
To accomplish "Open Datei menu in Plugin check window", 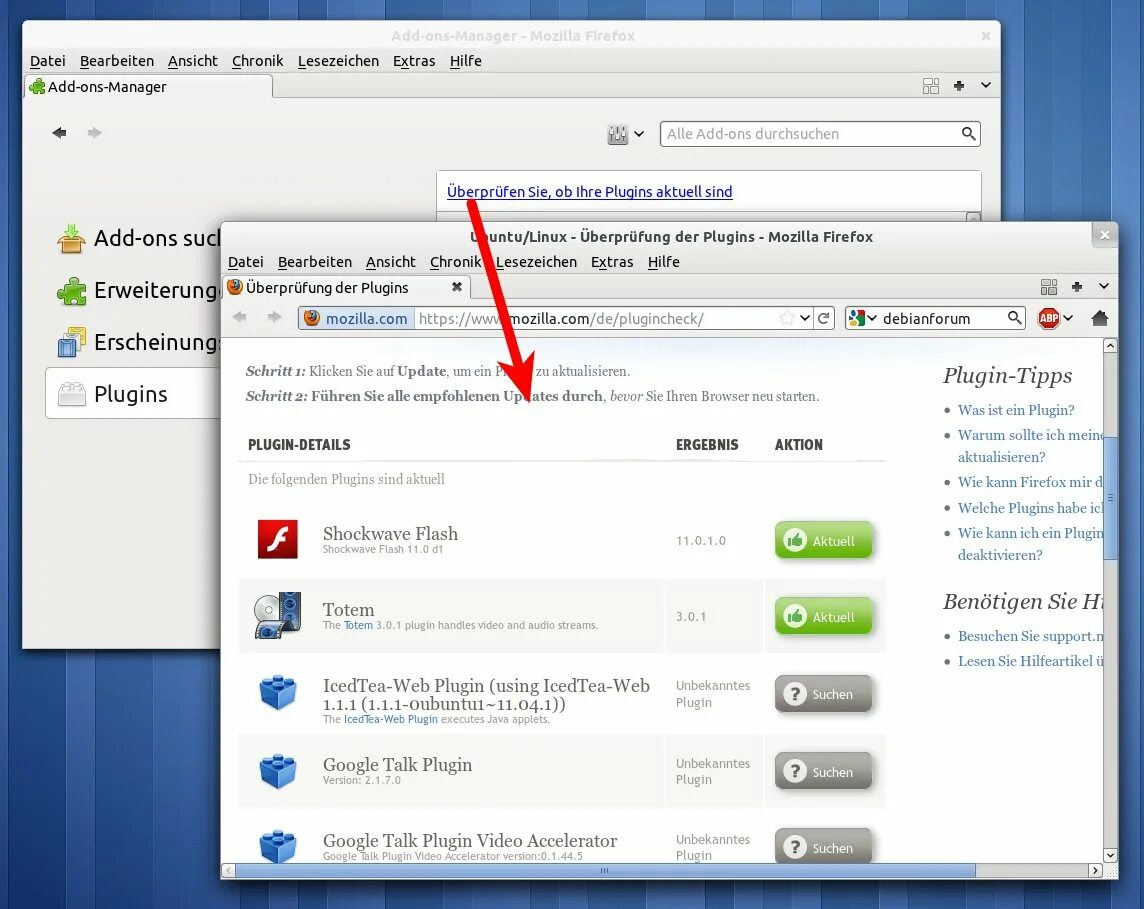I will click(246, 262).
